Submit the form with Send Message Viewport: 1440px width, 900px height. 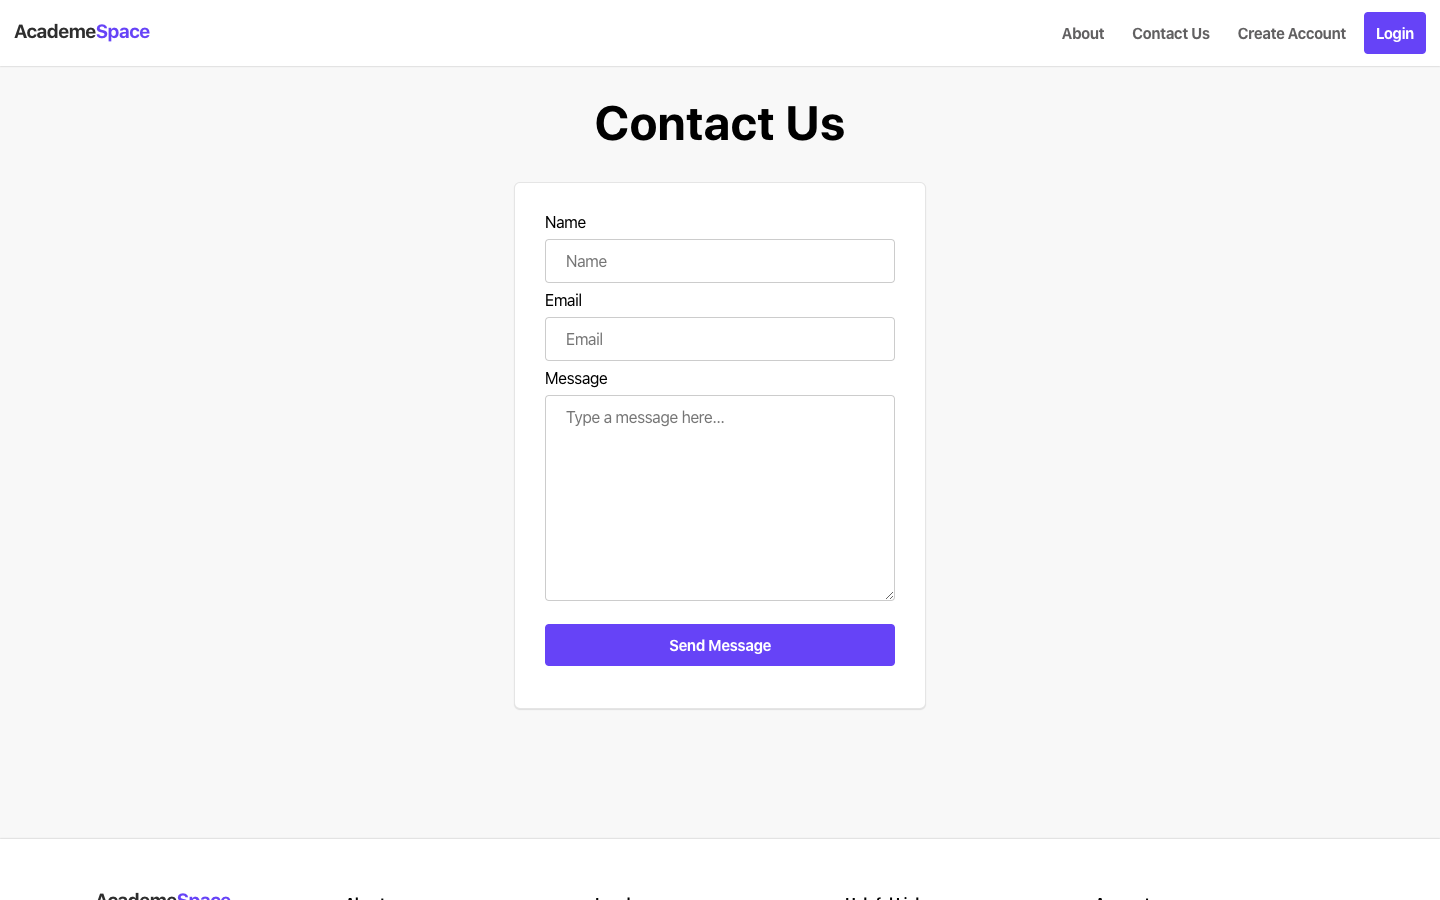tap(720, 645)
